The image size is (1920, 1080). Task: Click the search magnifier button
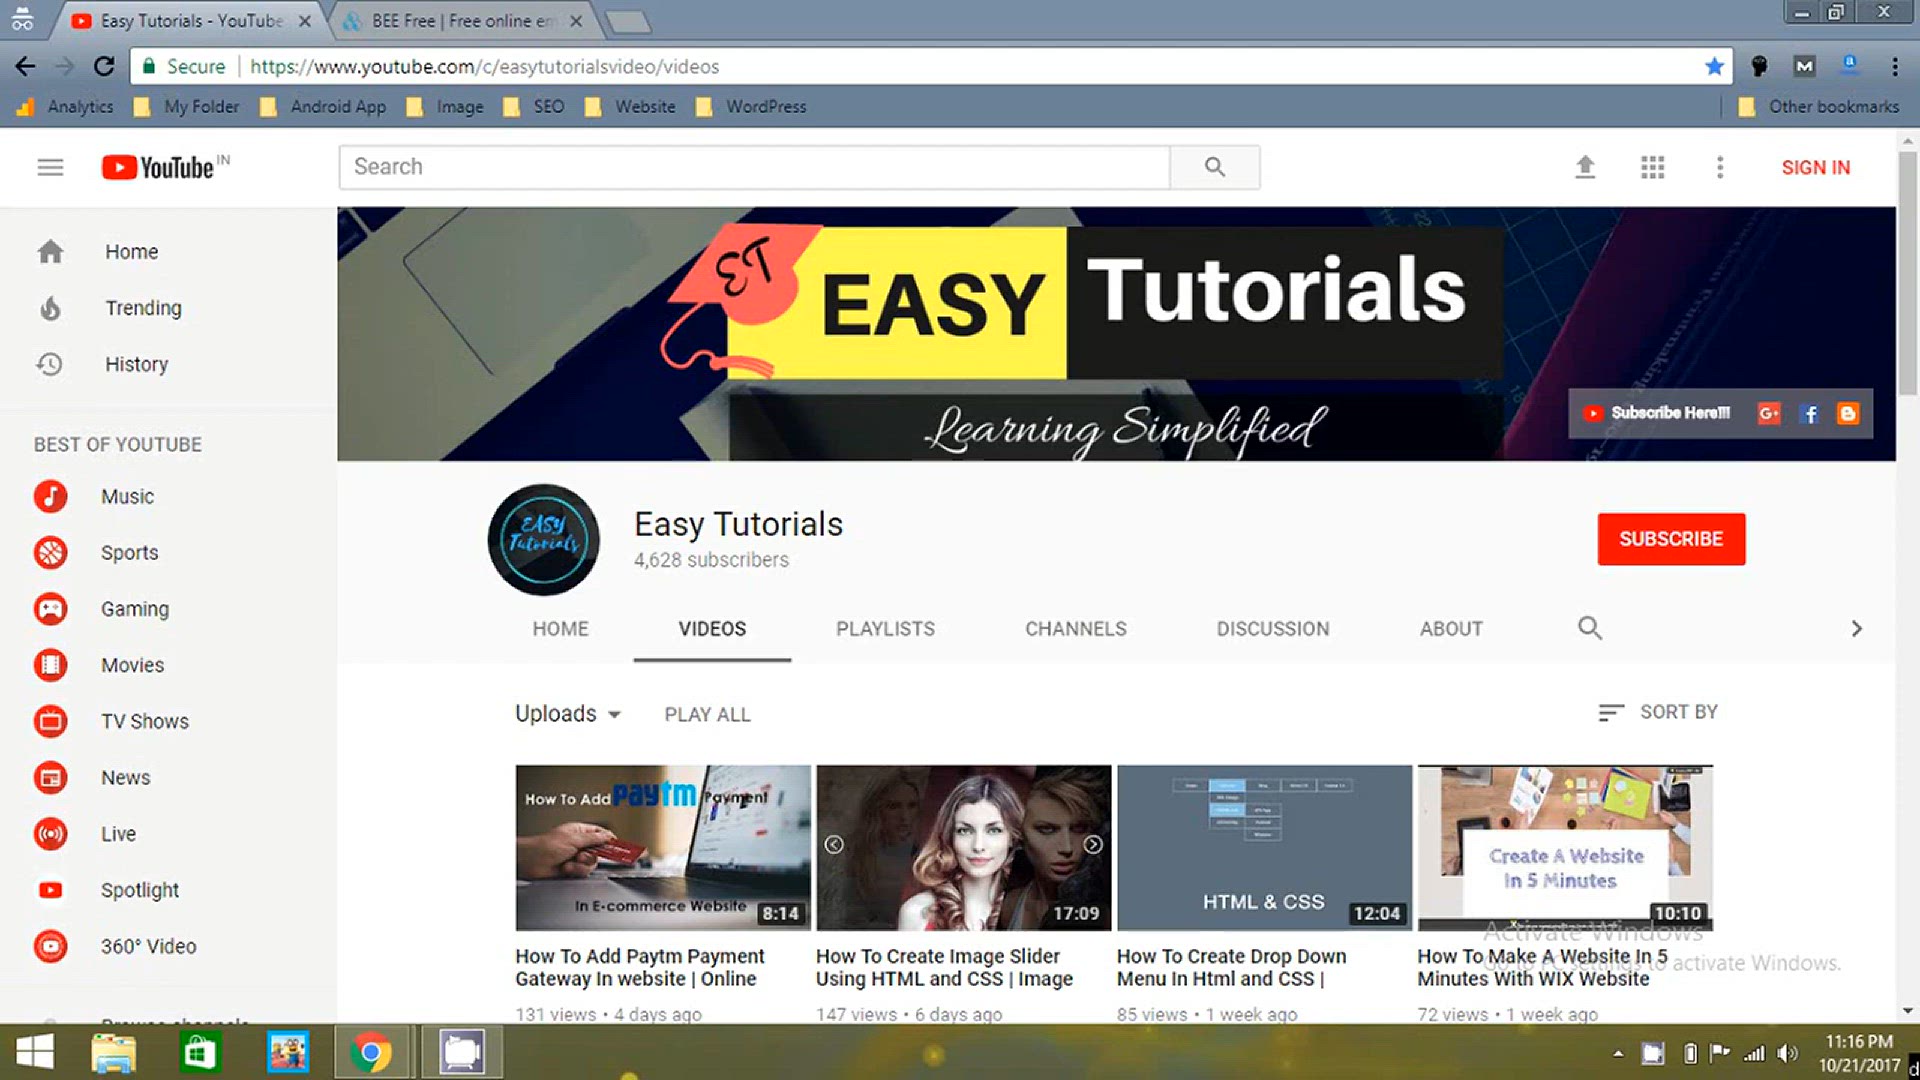point(1214,167)
